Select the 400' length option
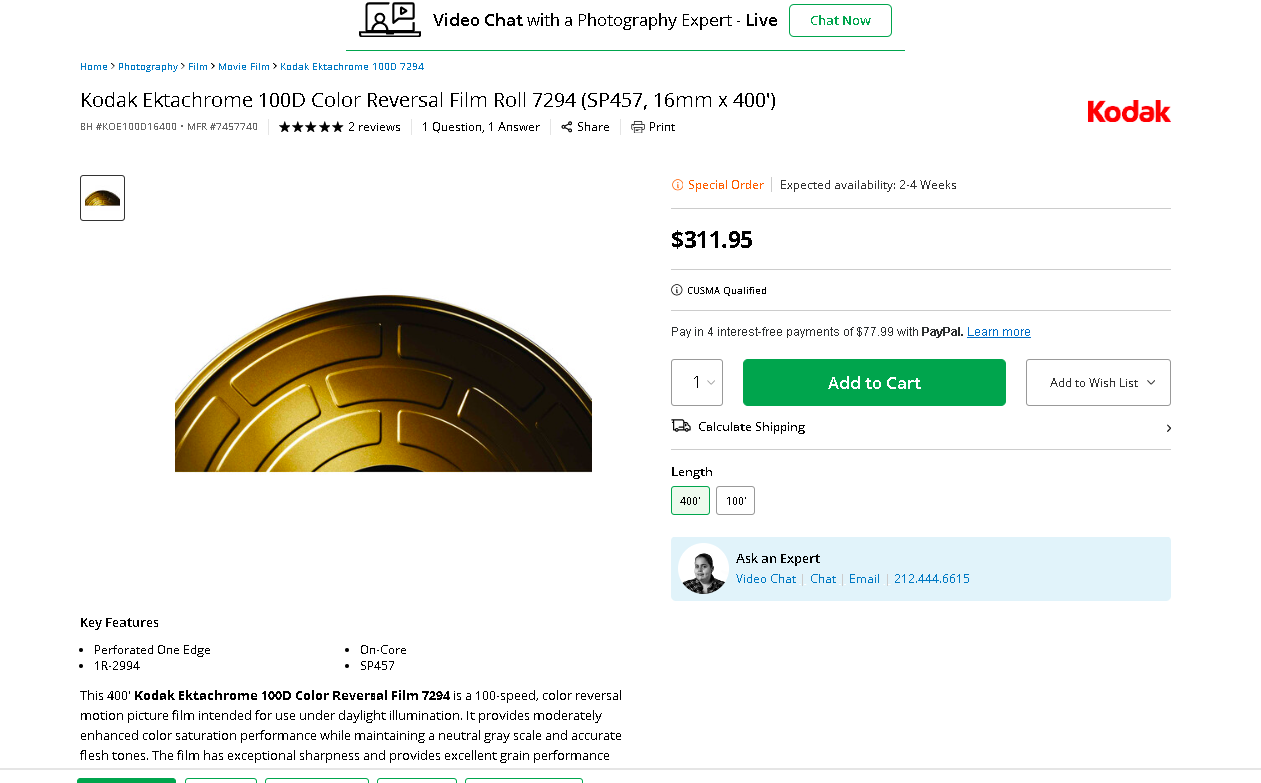The height and width of the screenshot is (783, 1261). (690, 501)
